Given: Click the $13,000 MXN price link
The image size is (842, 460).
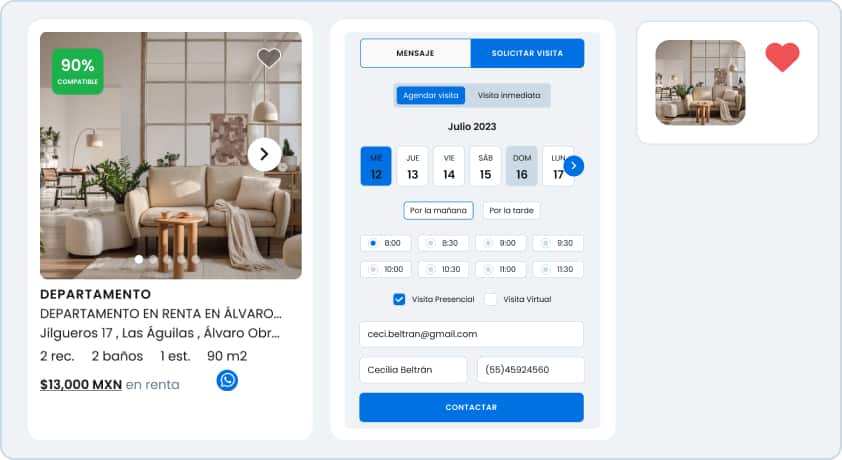Looking at the screenshot, I should [81, 385].
